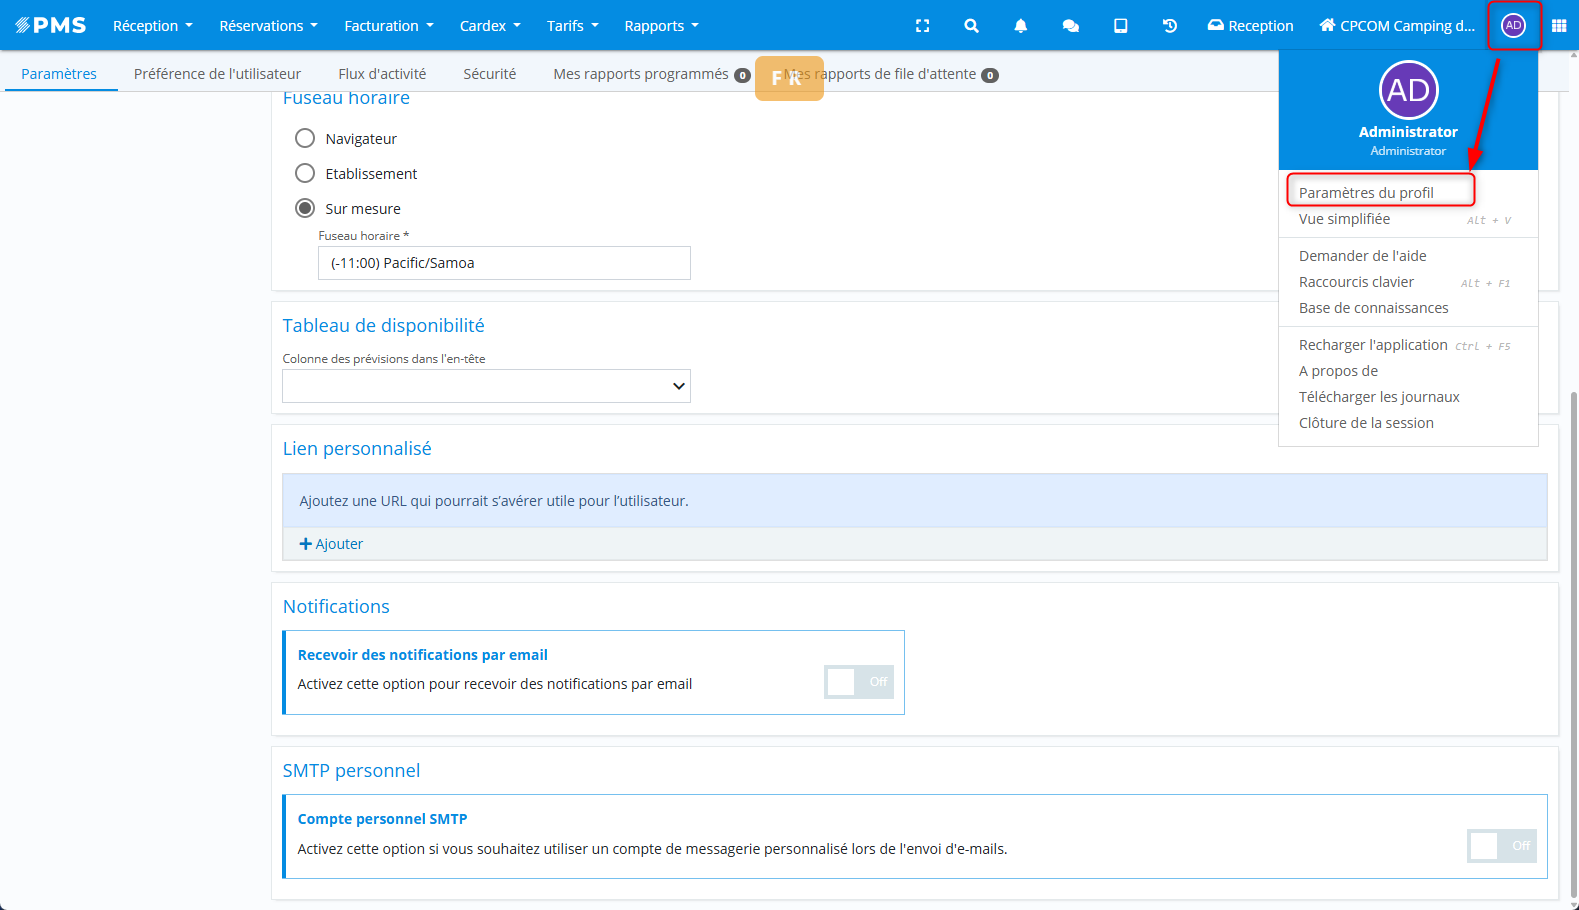The height and width of the screenshot is (910, 1579).
Task: Expand the Facturation menu
Action: coord(388,26)
